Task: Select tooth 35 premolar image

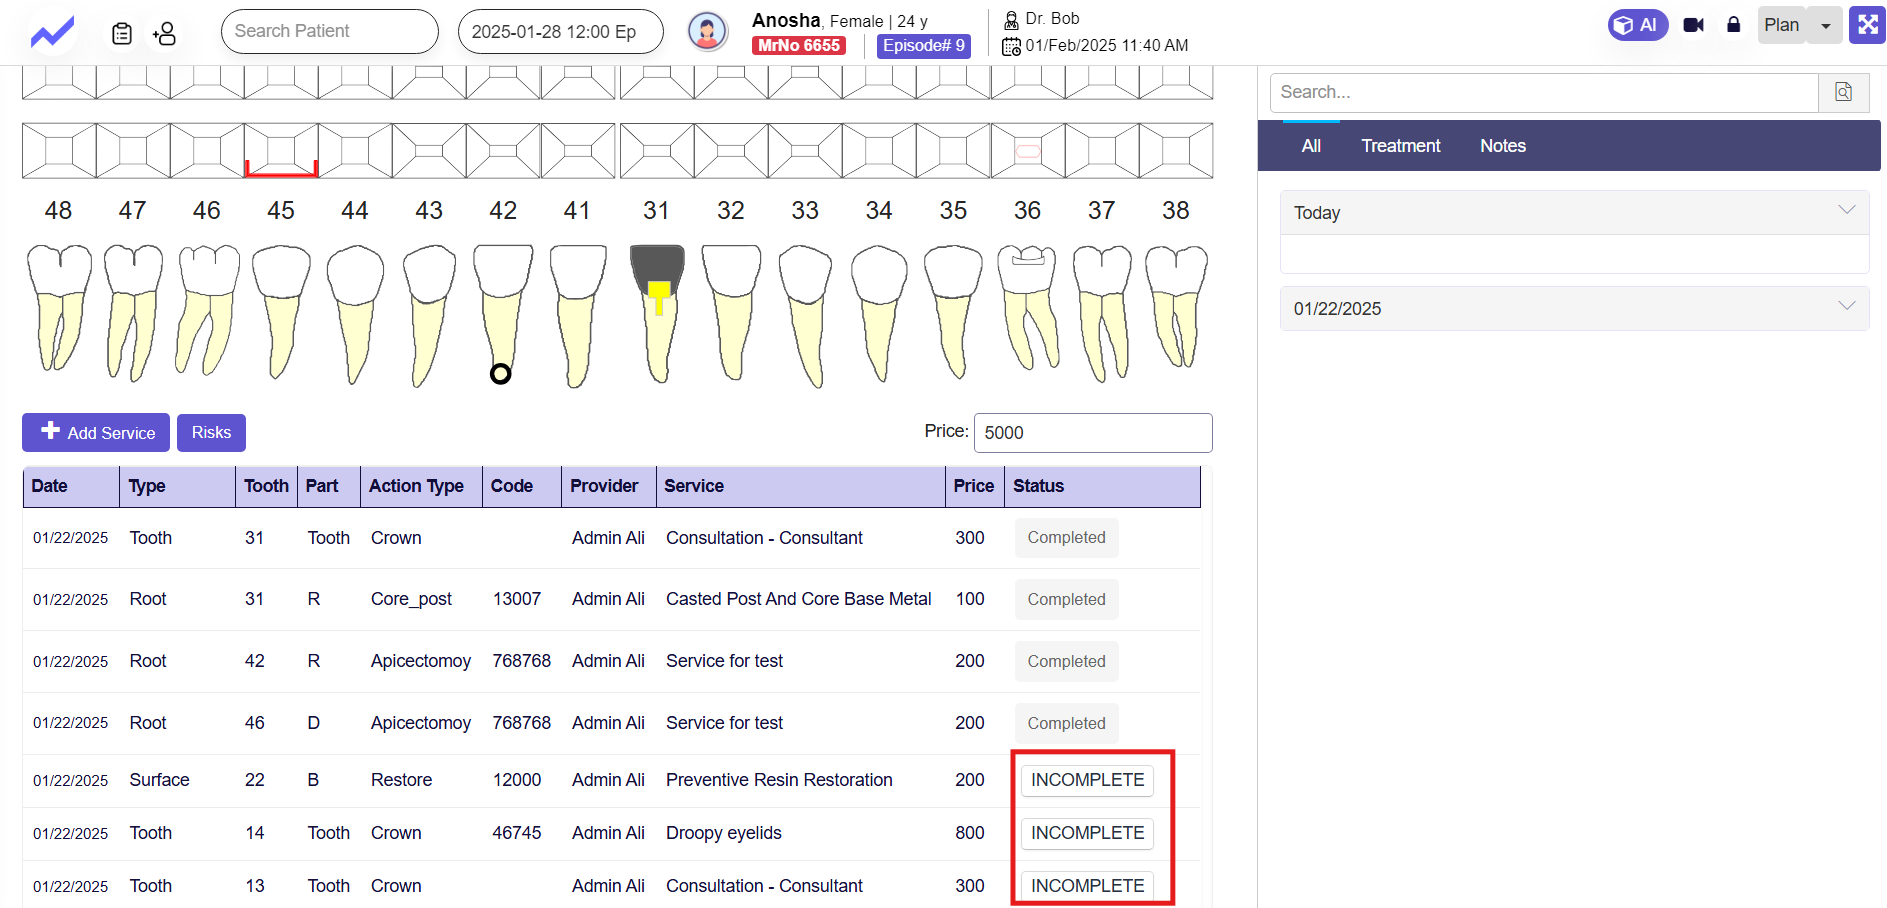Action: [953, 312]
